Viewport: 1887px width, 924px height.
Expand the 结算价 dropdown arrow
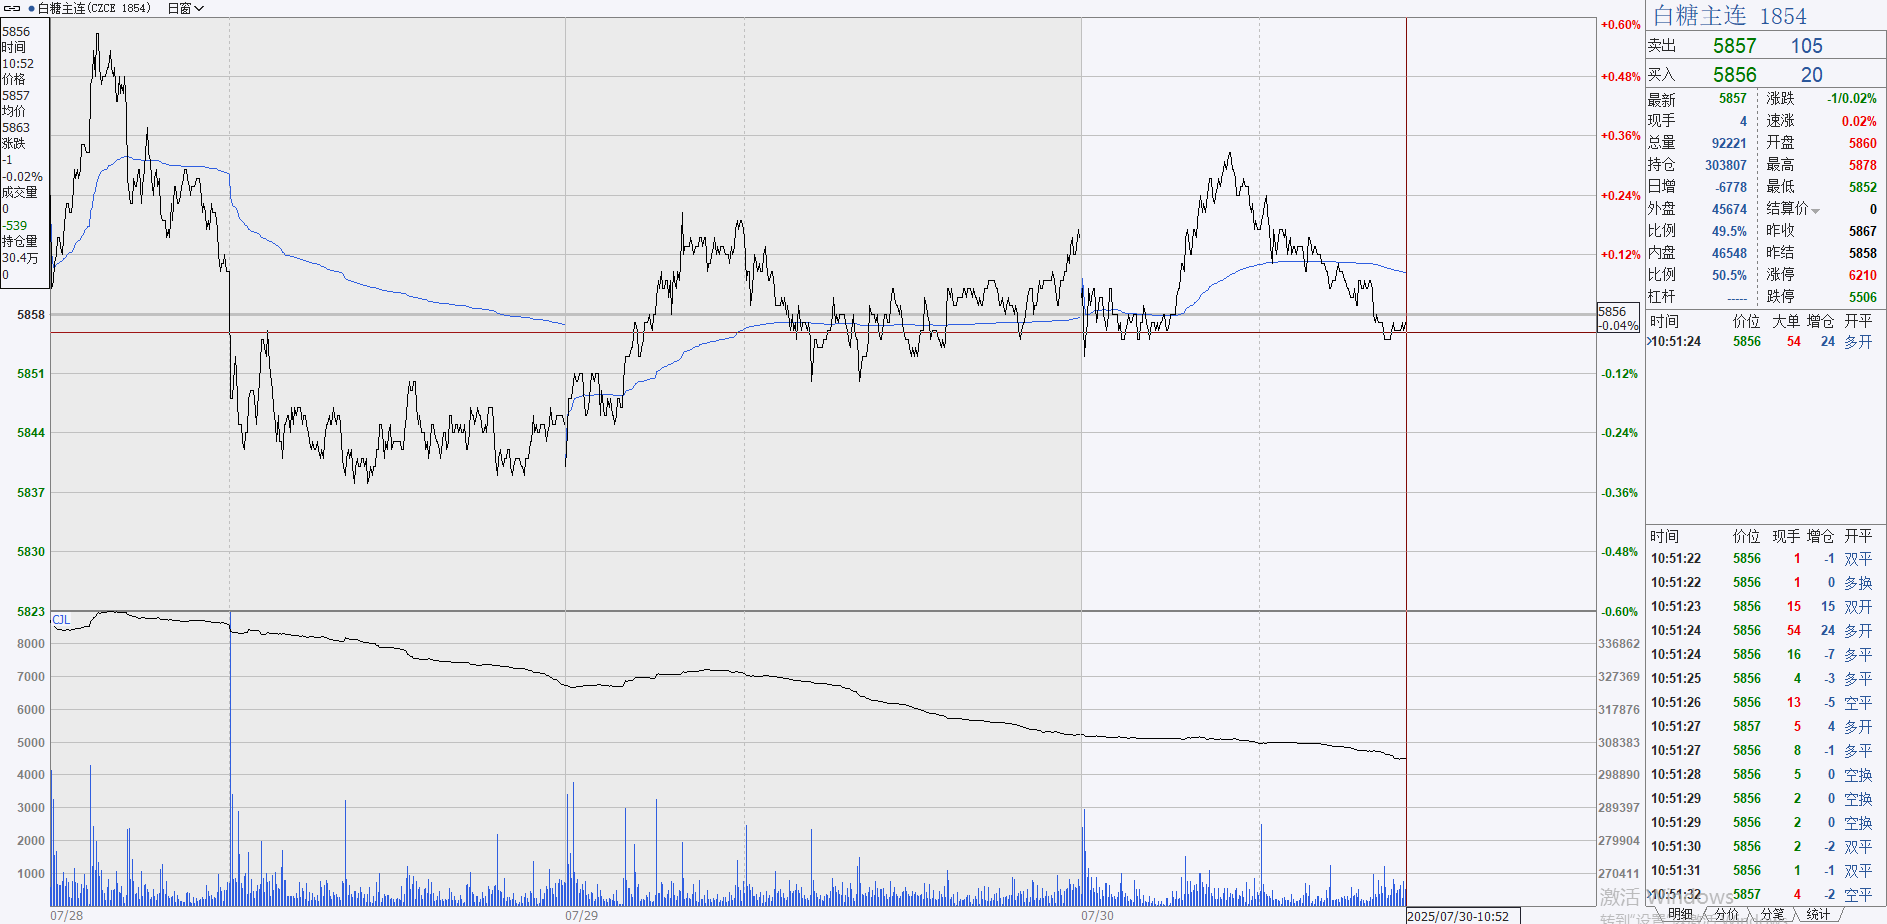[1816, 210]
